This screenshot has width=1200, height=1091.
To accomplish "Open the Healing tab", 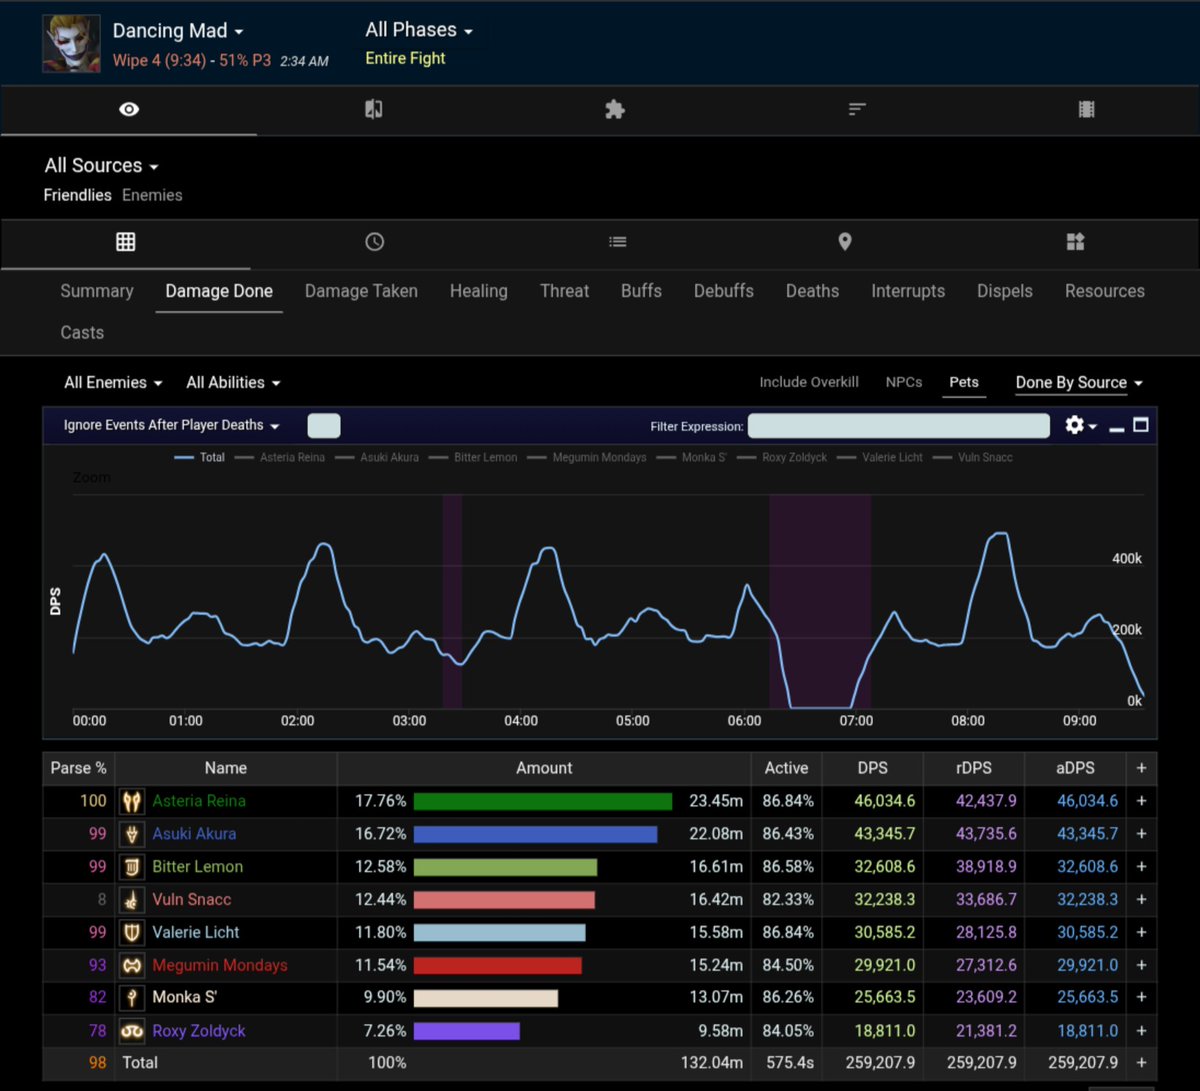I will click(479, 291).
